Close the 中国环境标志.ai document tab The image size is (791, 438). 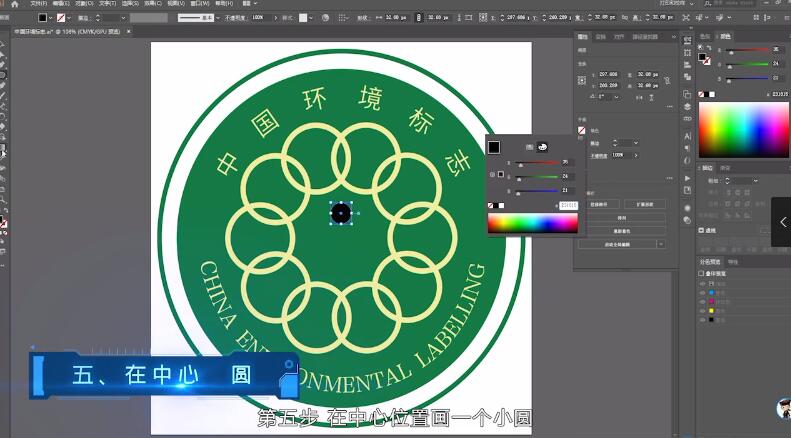[129, 31]
